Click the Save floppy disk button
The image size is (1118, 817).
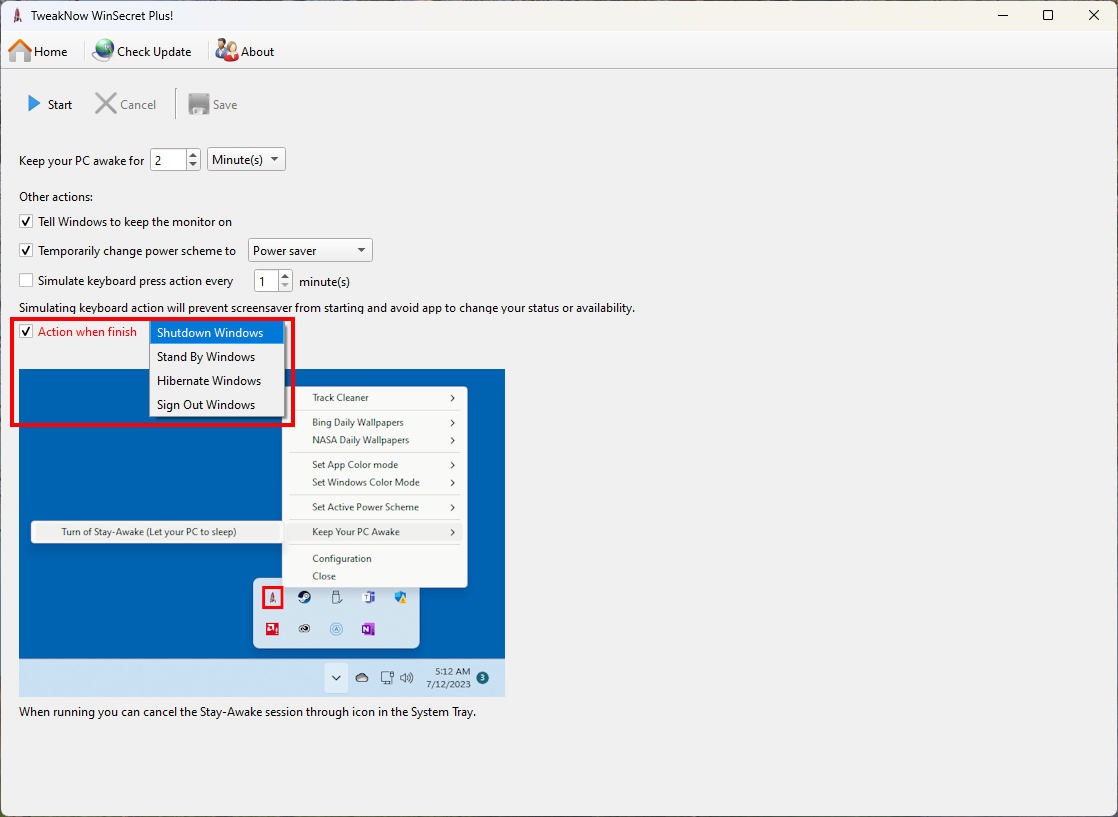coord(212,104)
